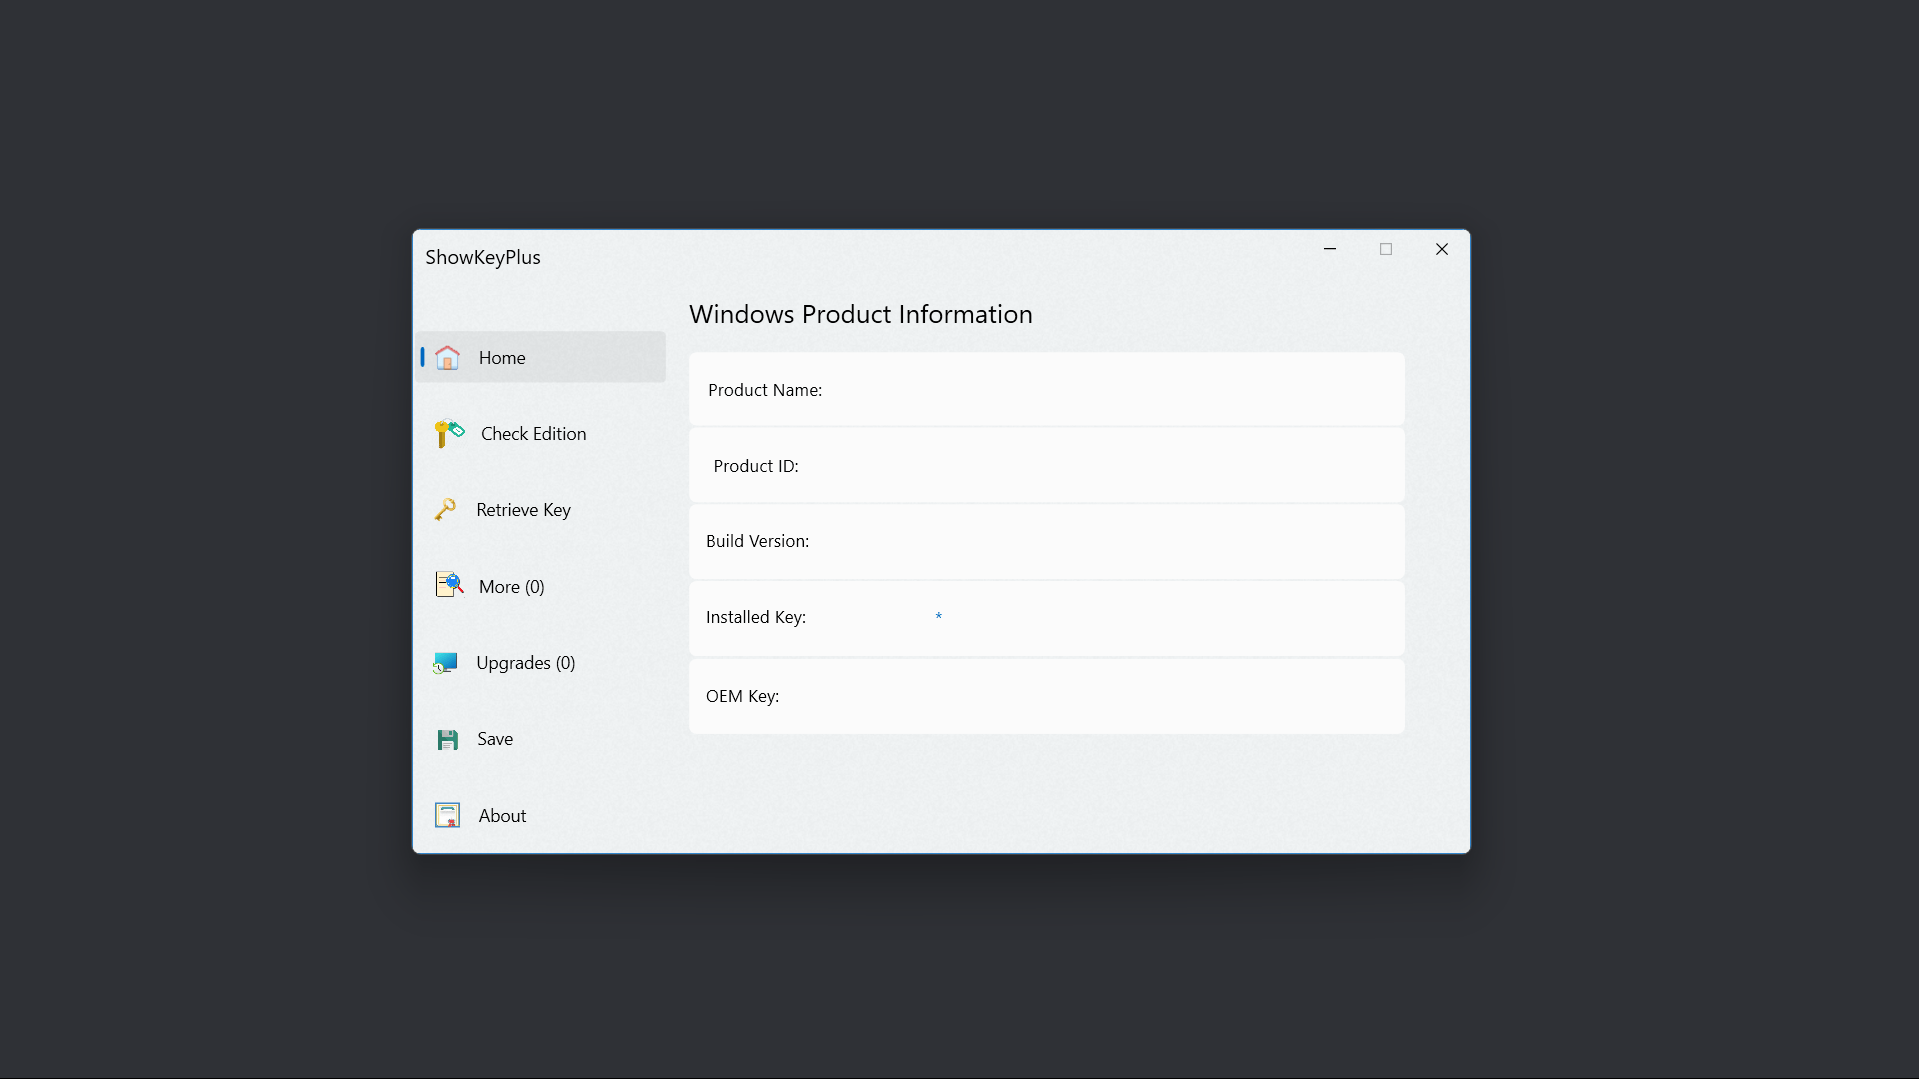Go to Retrieve Key label

(524, 510)
